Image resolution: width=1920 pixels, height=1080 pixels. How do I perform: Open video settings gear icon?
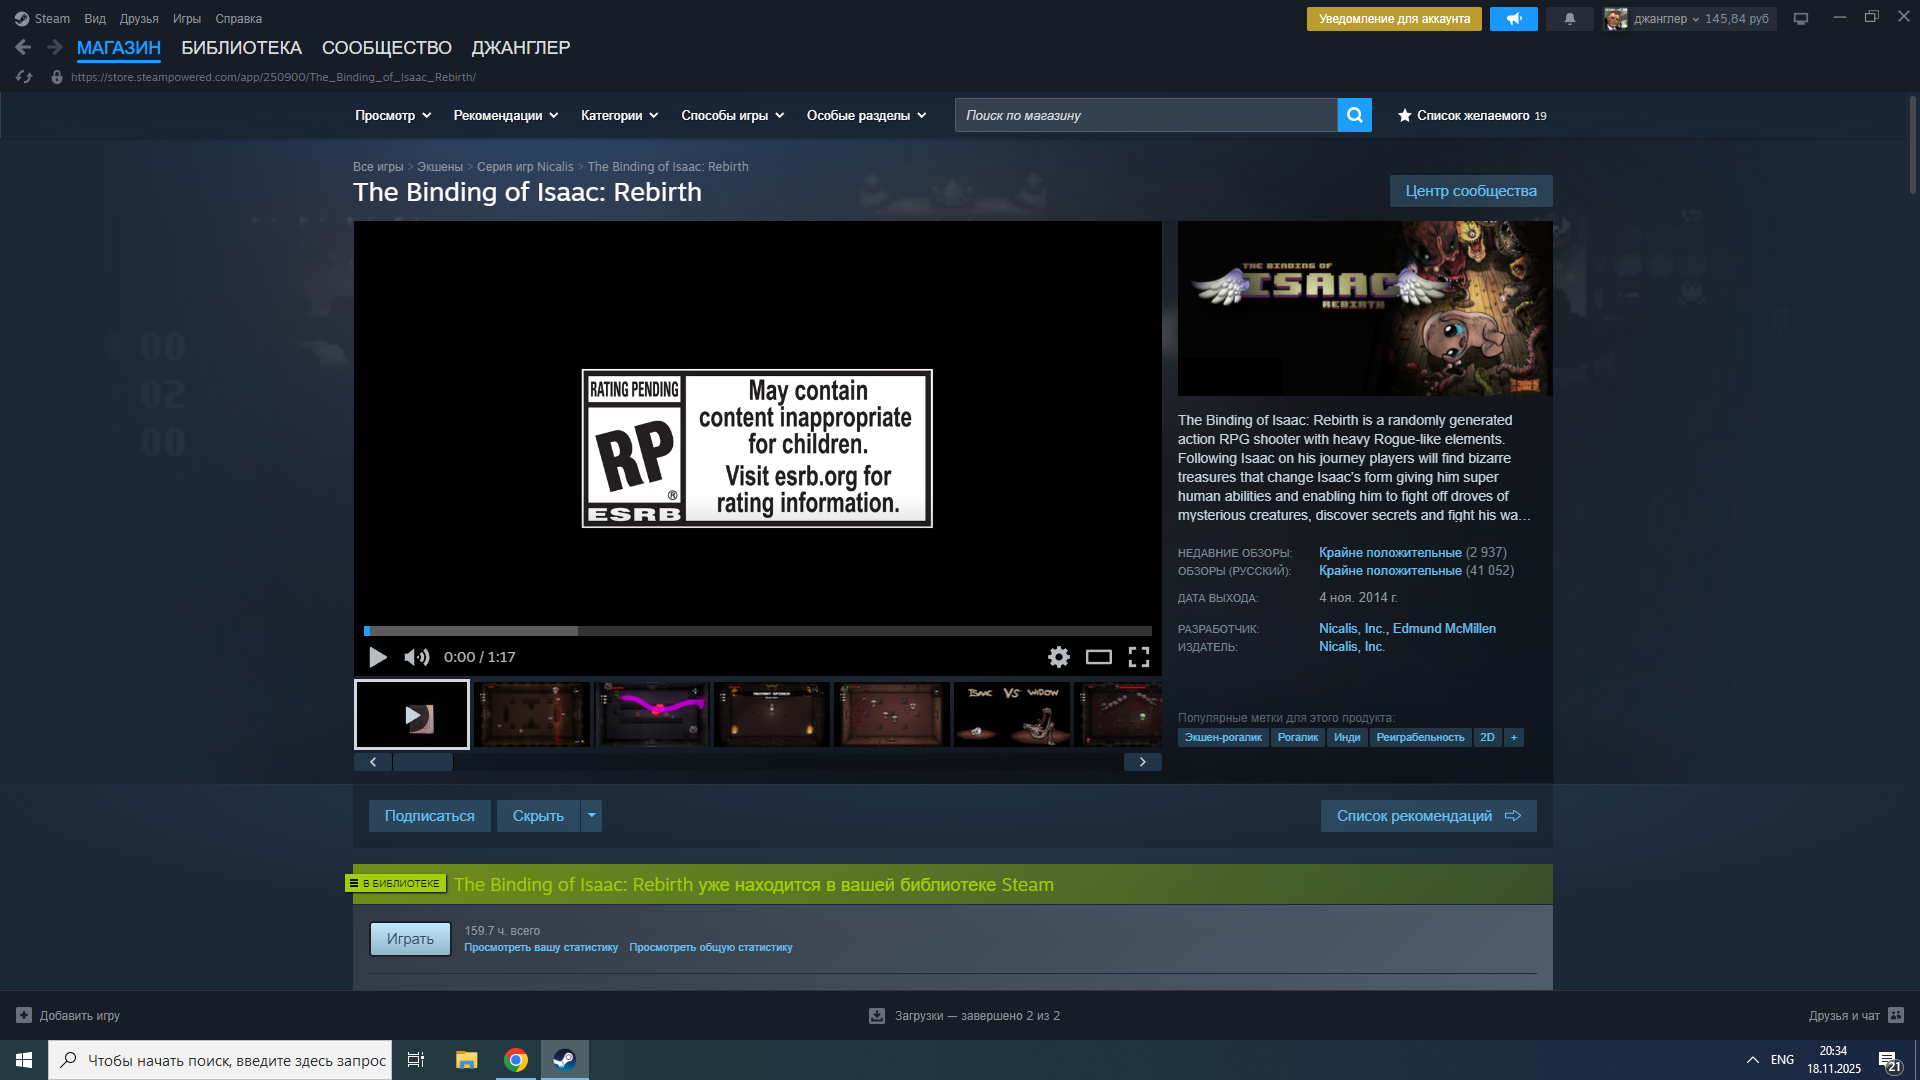pos(1058,657)
